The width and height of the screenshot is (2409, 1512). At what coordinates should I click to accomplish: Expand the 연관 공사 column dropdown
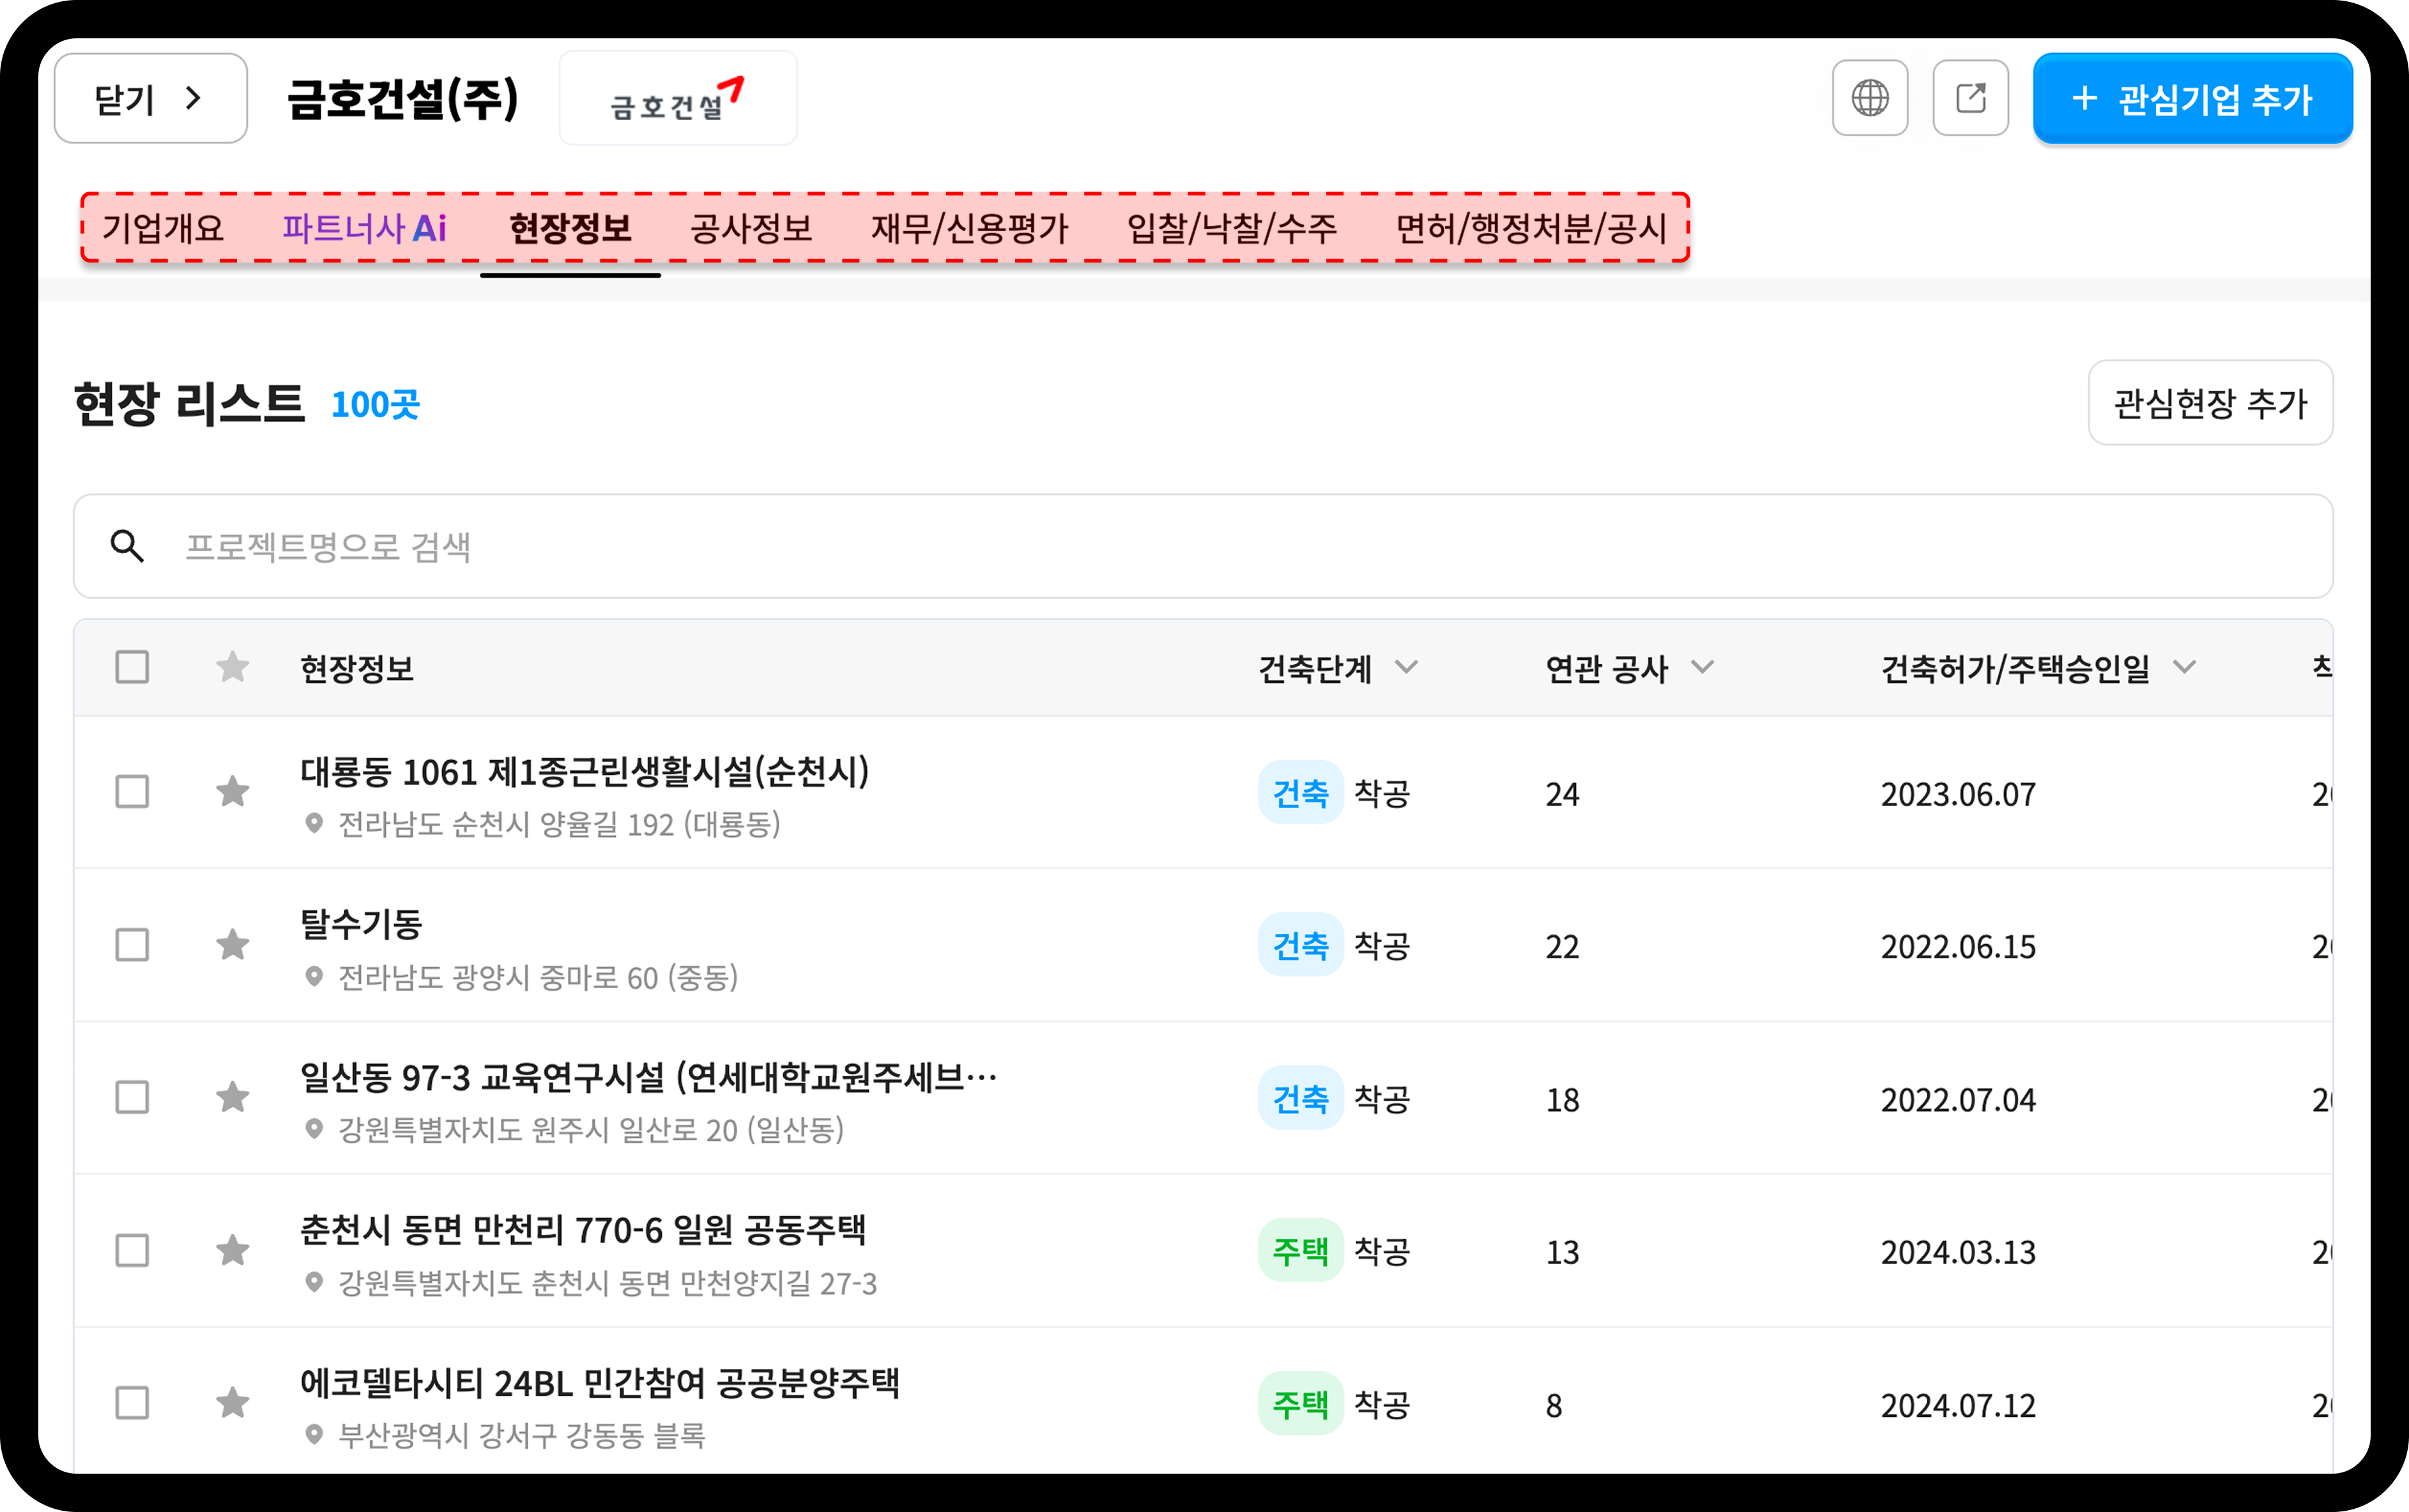[1702, 668]
